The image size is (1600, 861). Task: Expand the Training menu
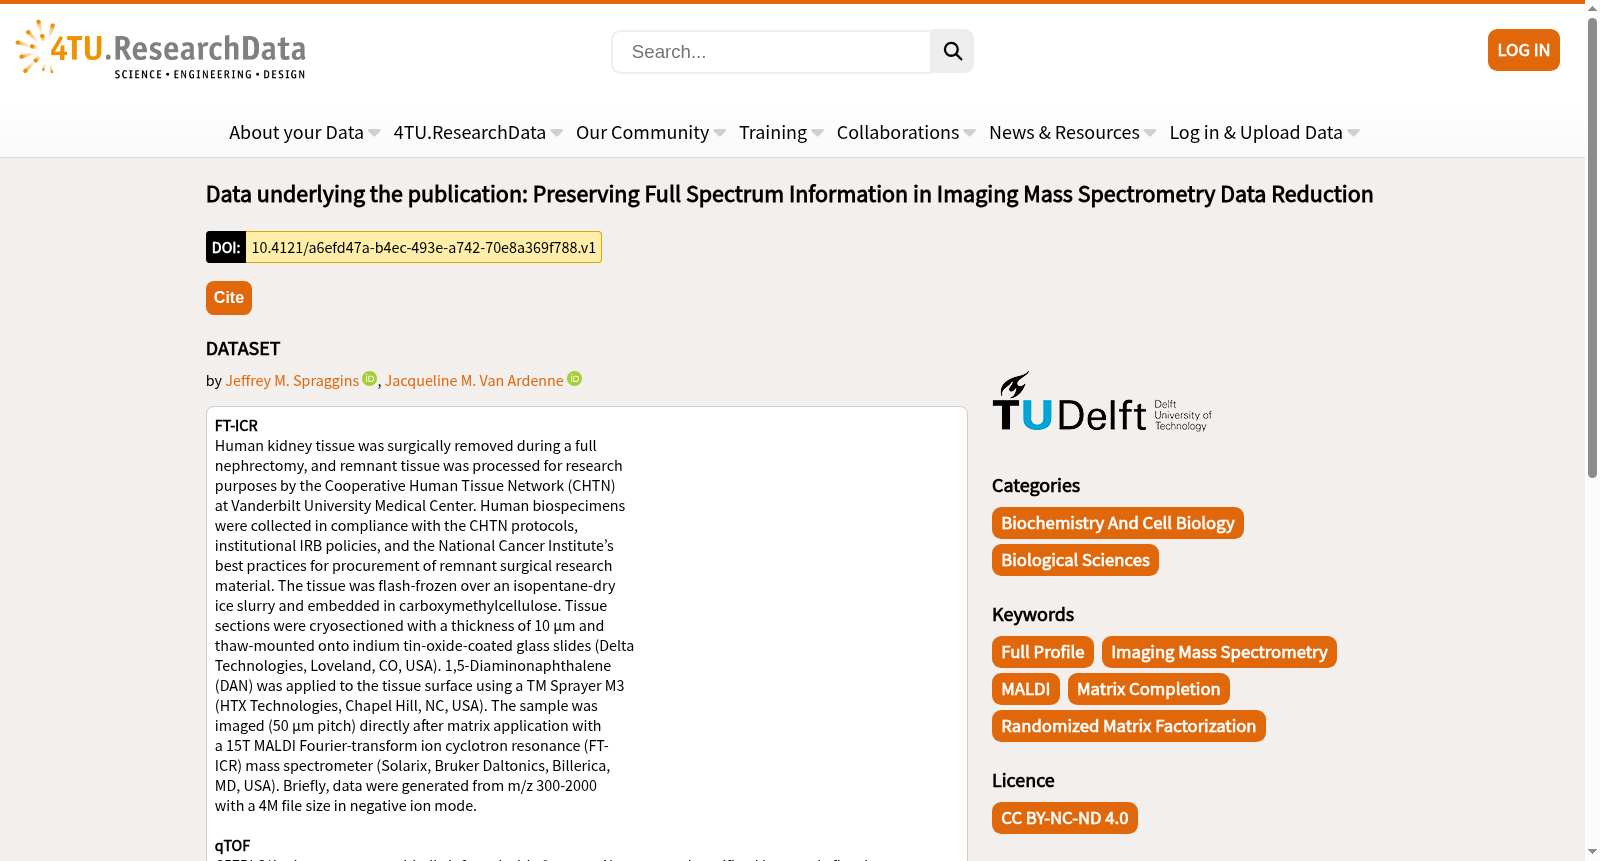pos(781,132)
